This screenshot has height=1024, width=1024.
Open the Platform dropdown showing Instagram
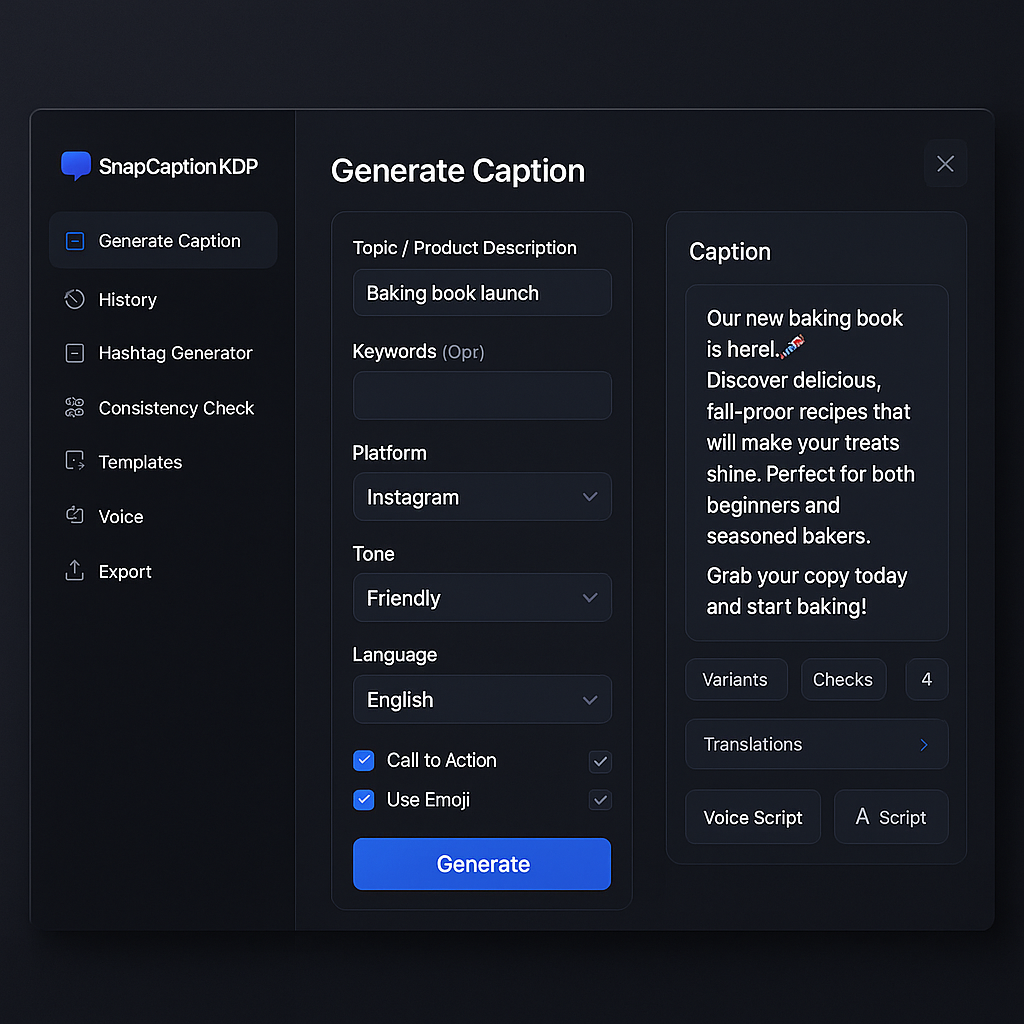482,497
